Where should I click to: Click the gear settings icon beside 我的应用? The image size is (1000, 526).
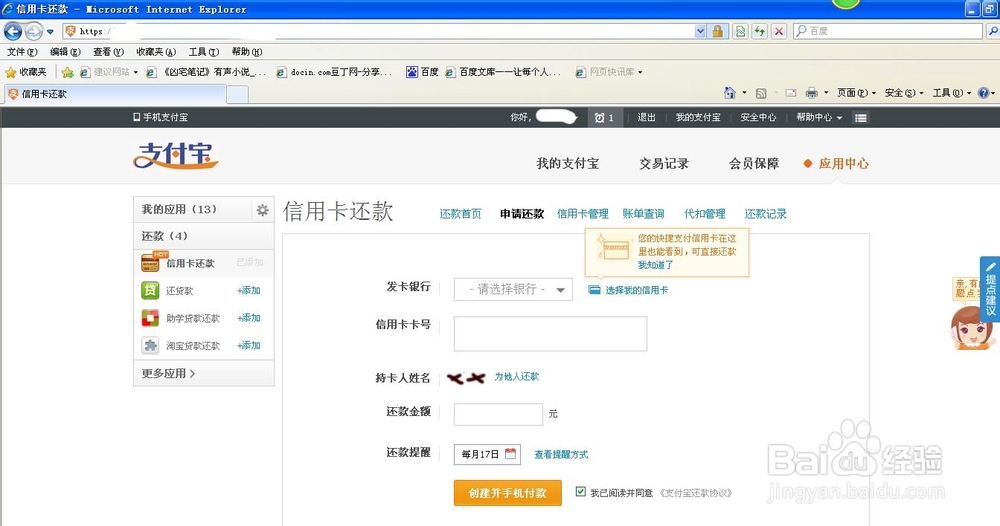click(262, 210)
